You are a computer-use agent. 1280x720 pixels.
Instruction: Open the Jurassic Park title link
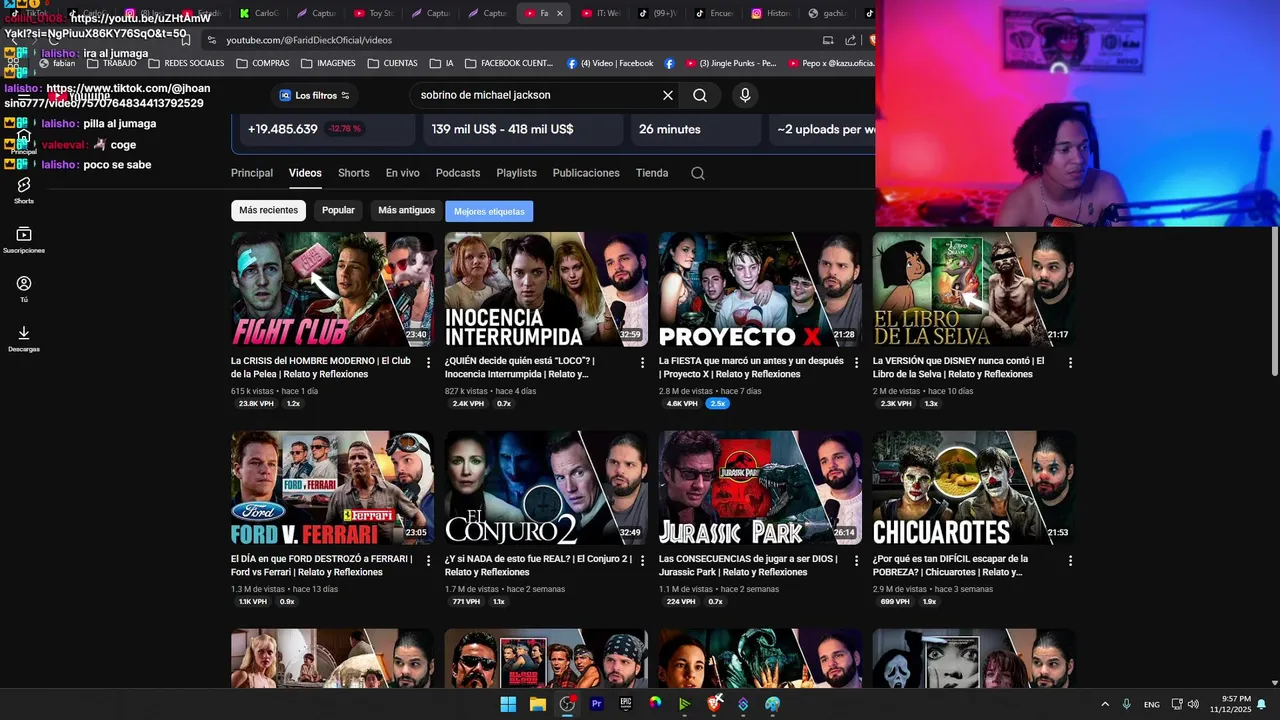click(751, 565)
